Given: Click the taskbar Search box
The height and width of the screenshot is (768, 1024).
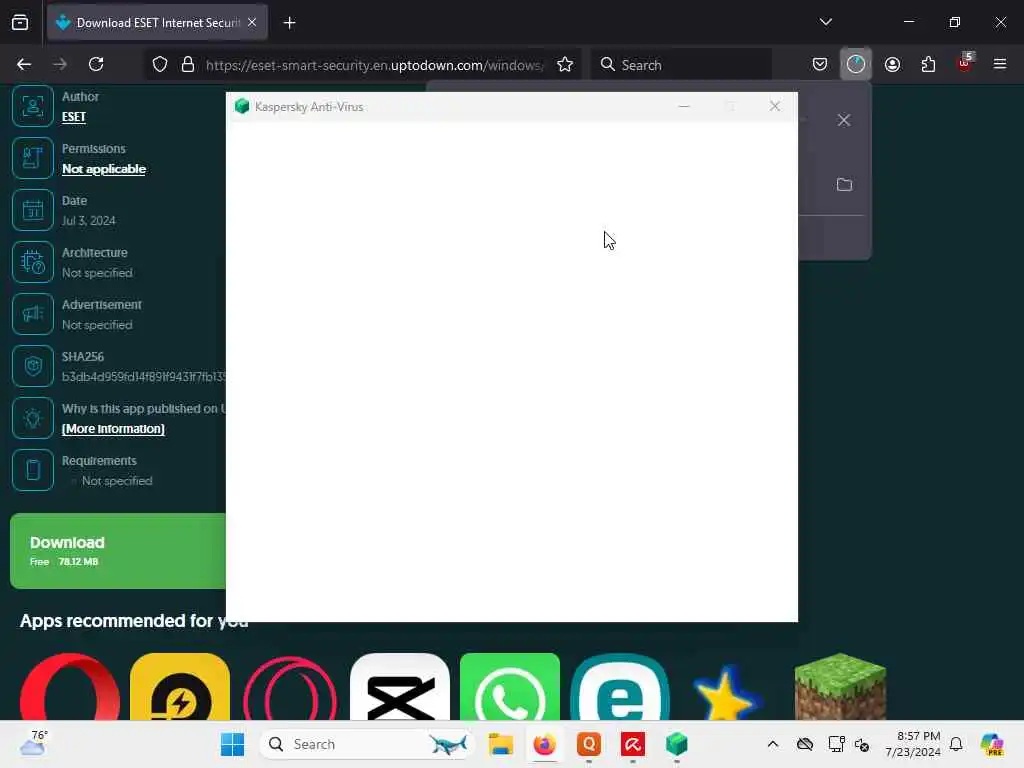Looking at the screenshot, I should point(367,744).
